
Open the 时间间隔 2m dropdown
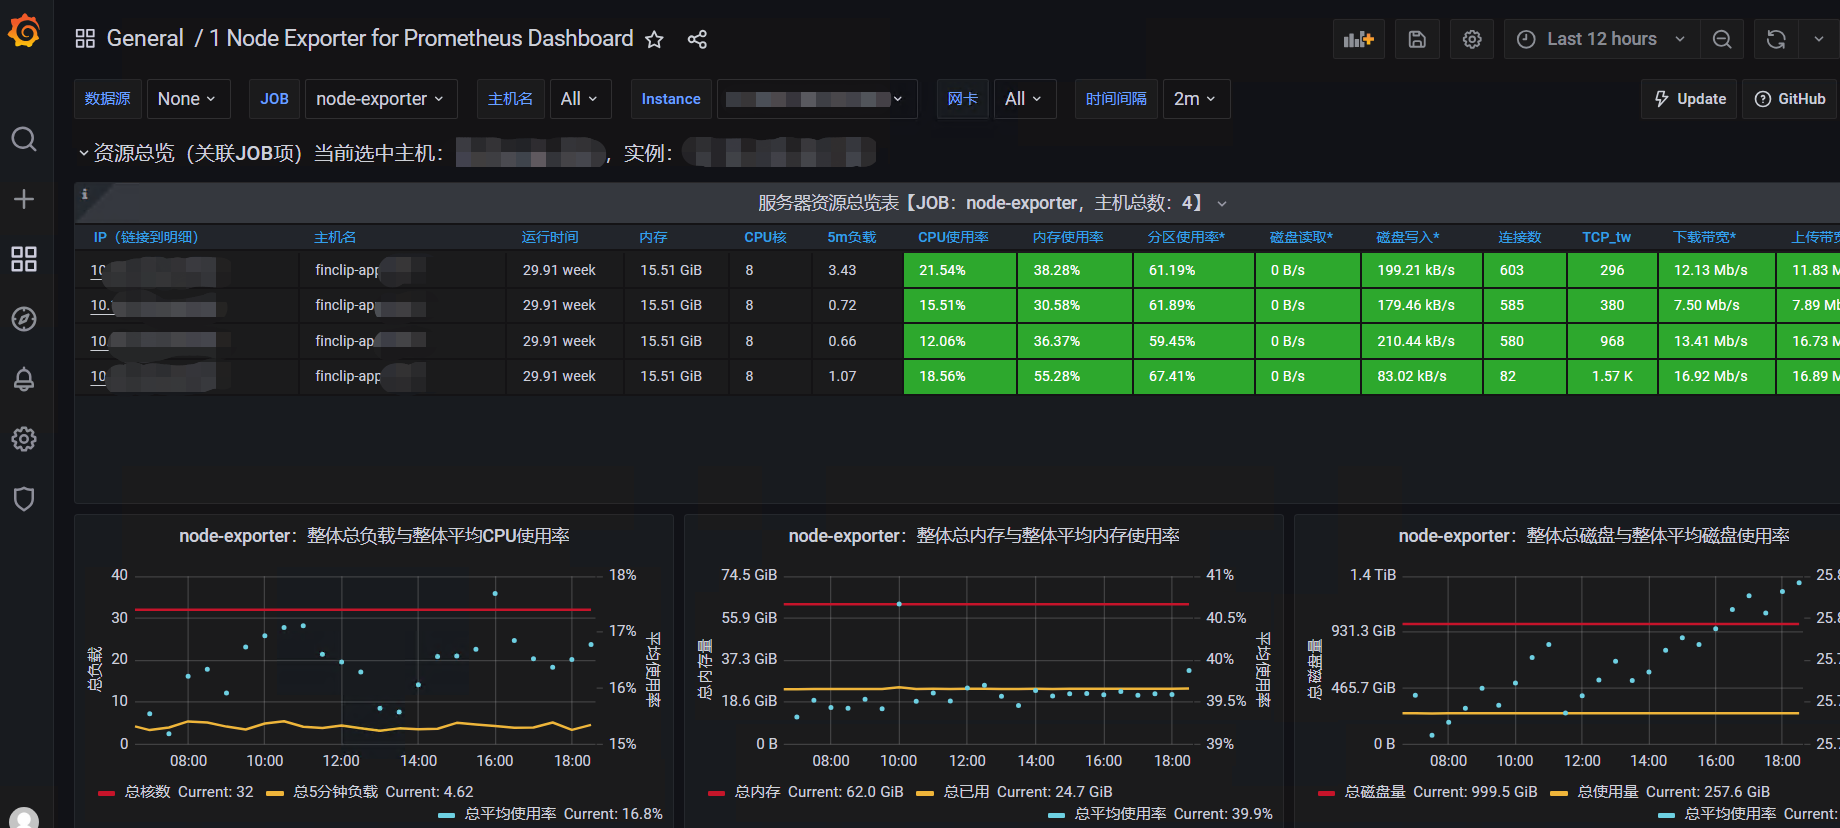pyautogui.click(x=1196, y=99)
